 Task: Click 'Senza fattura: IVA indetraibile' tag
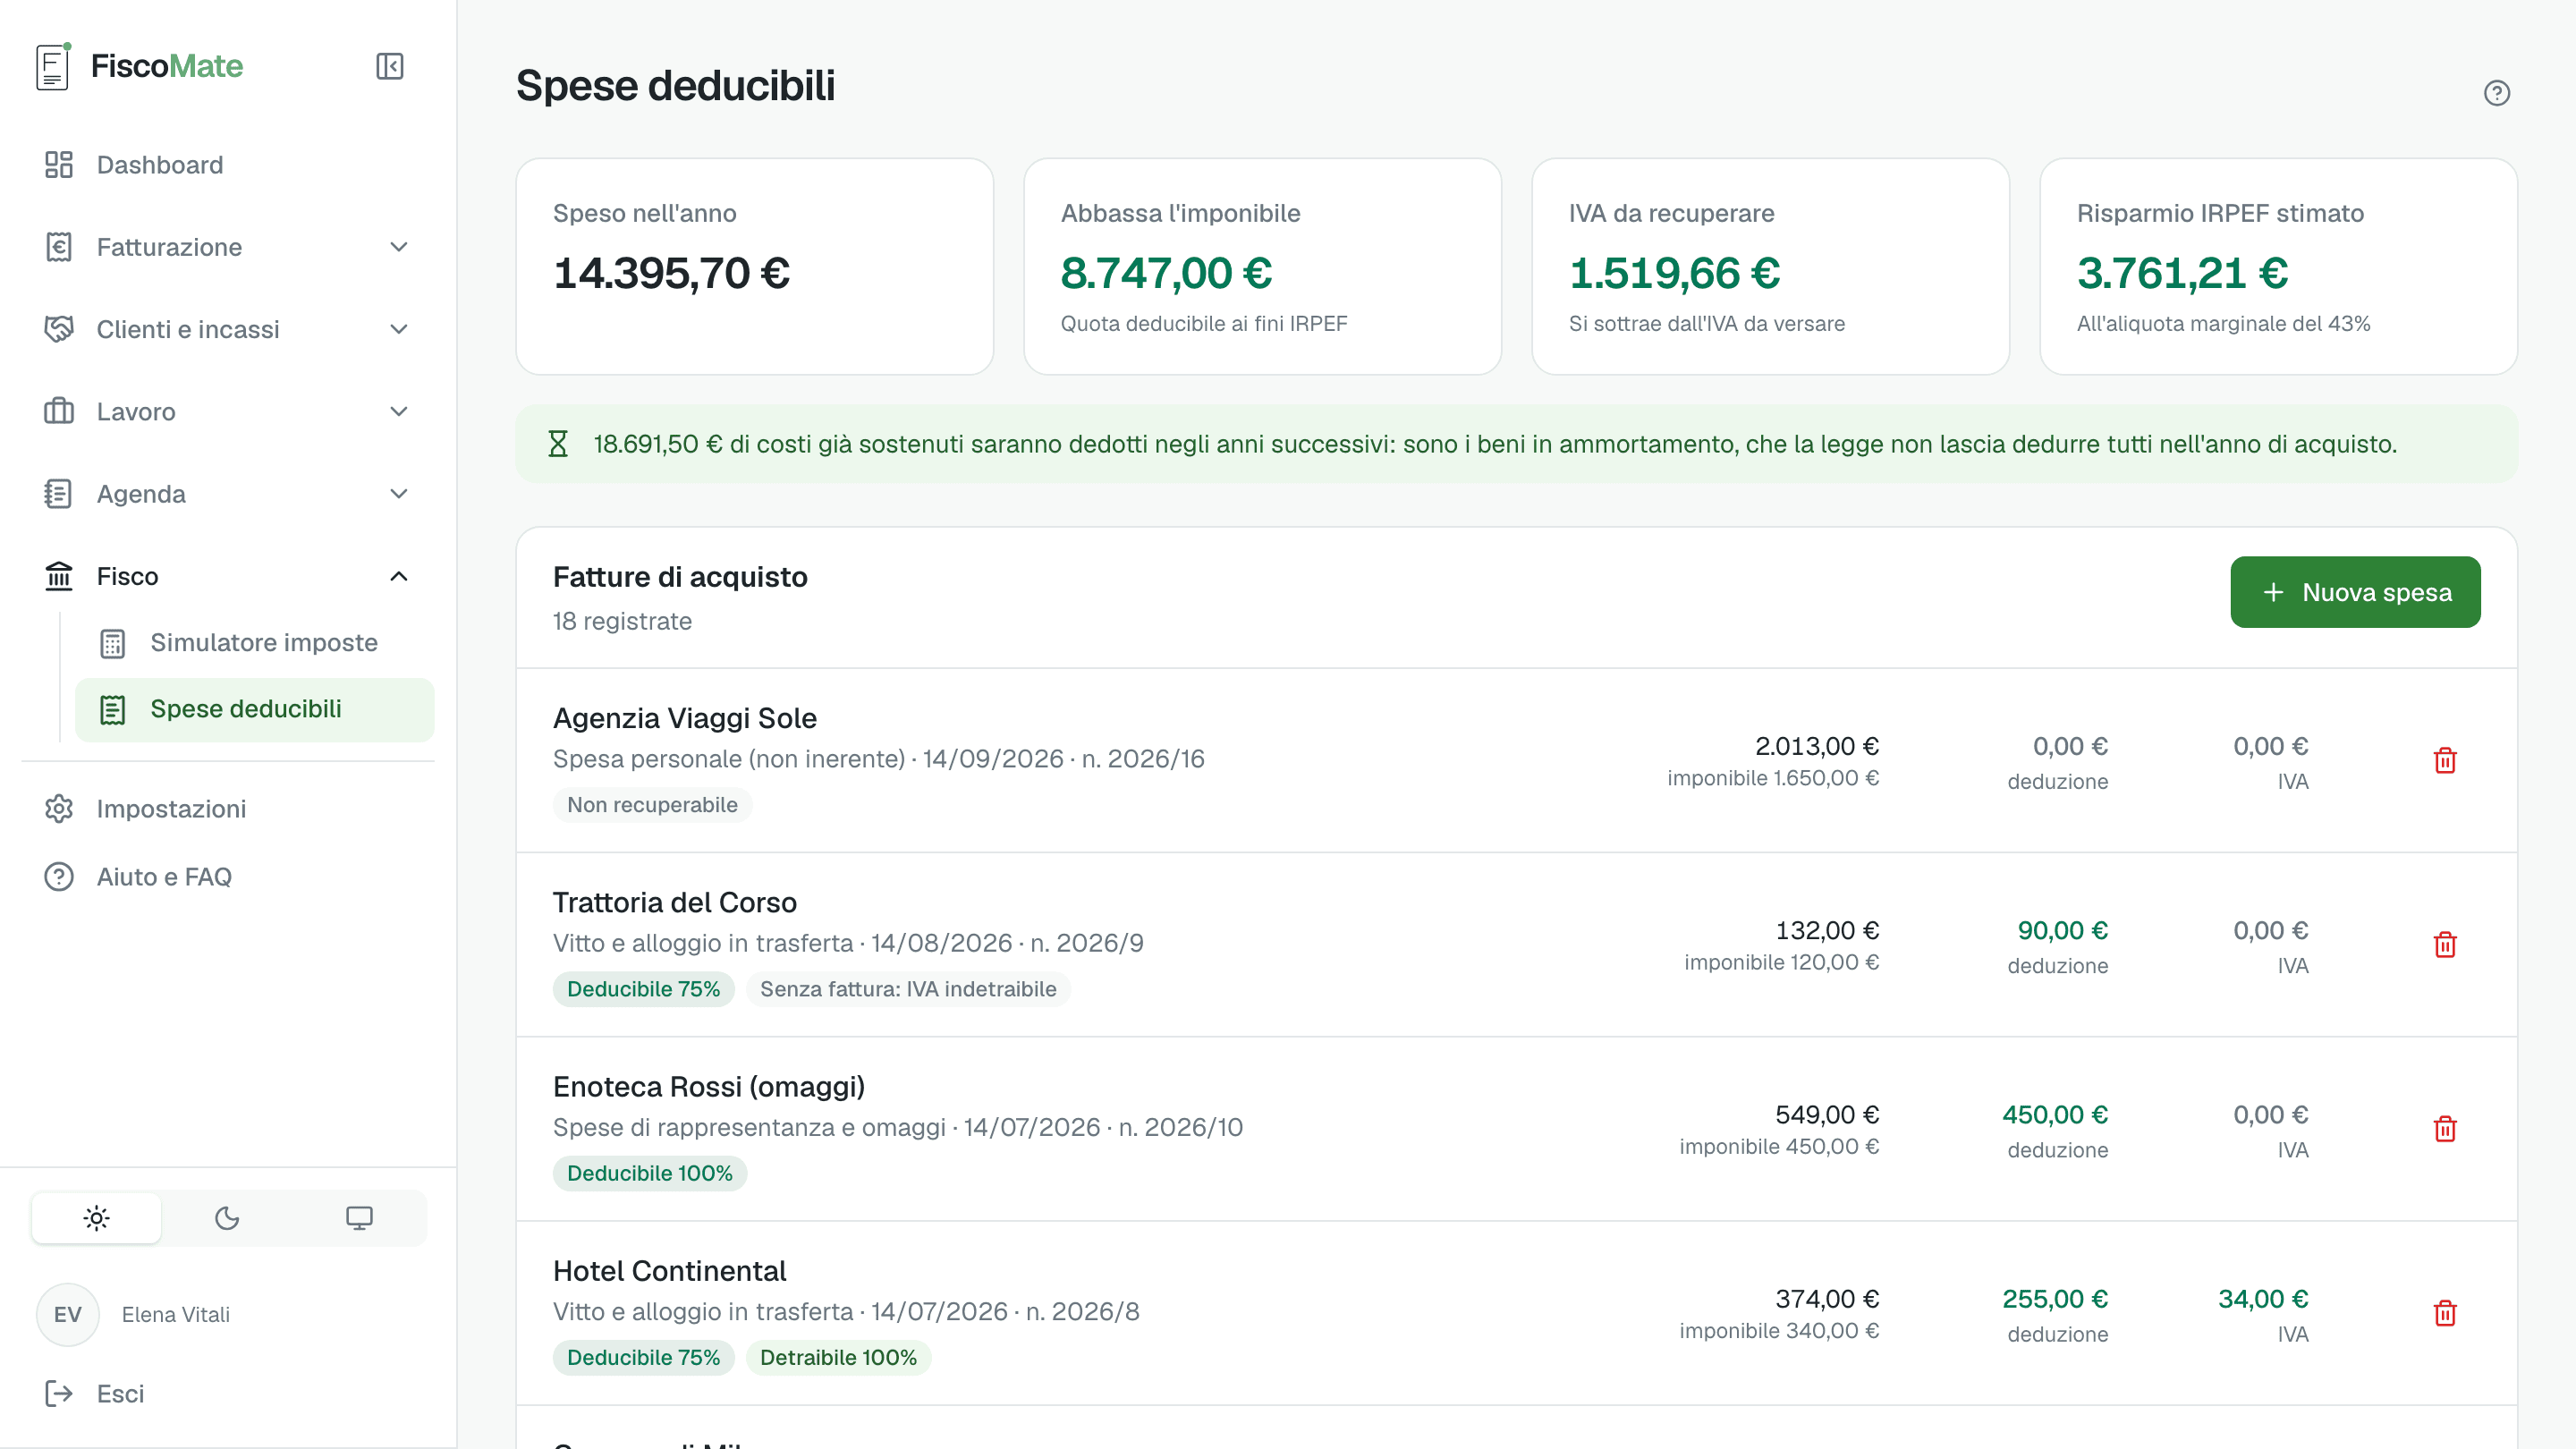click(x=908, y=989)
